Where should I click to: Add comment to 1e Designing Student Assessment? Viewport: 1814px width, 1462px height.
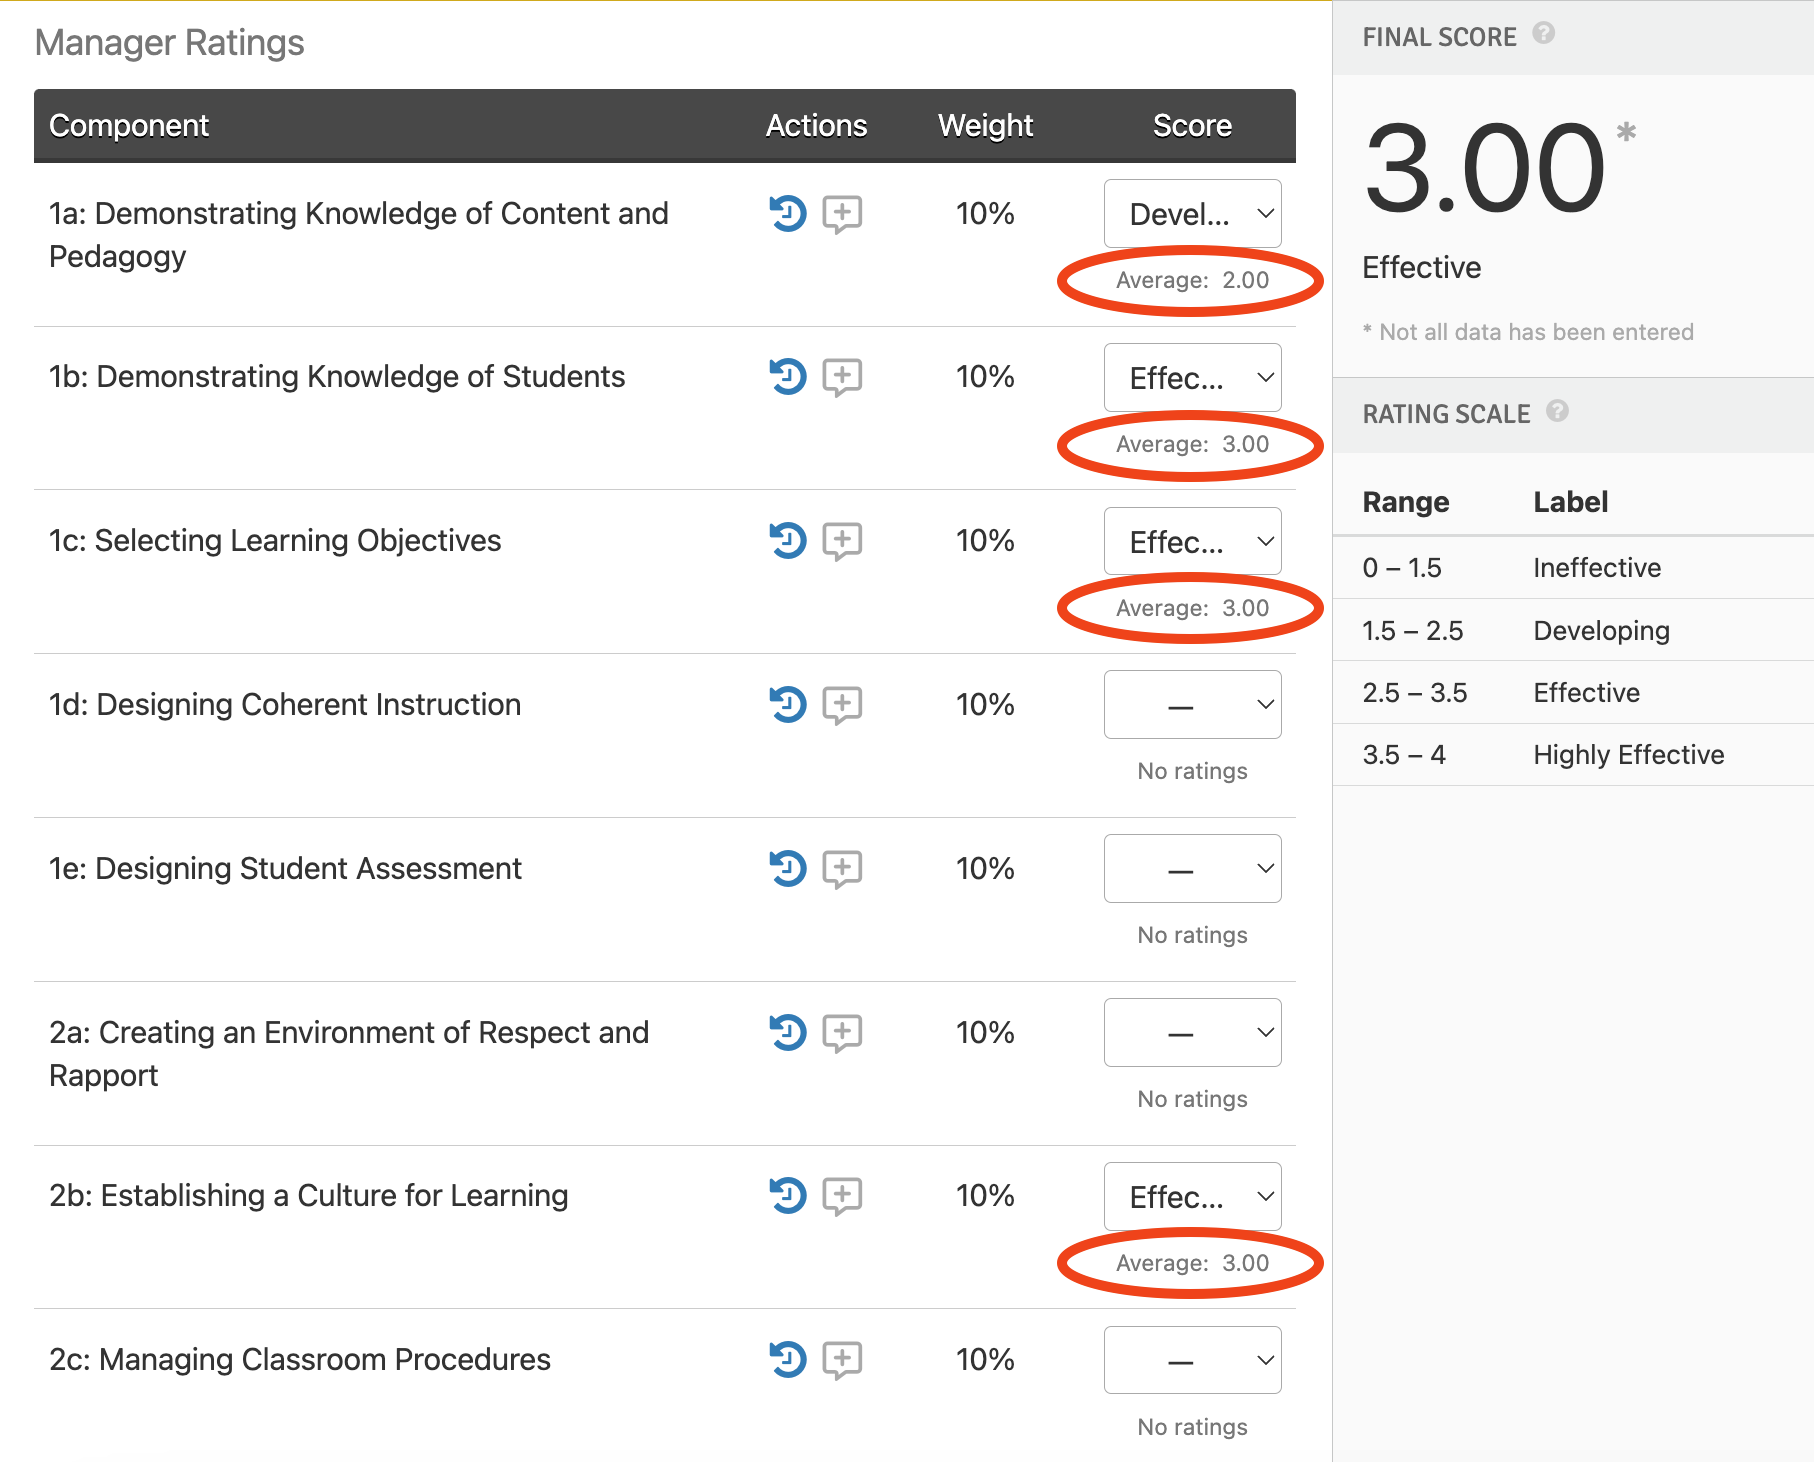click(x=842, y=869)
